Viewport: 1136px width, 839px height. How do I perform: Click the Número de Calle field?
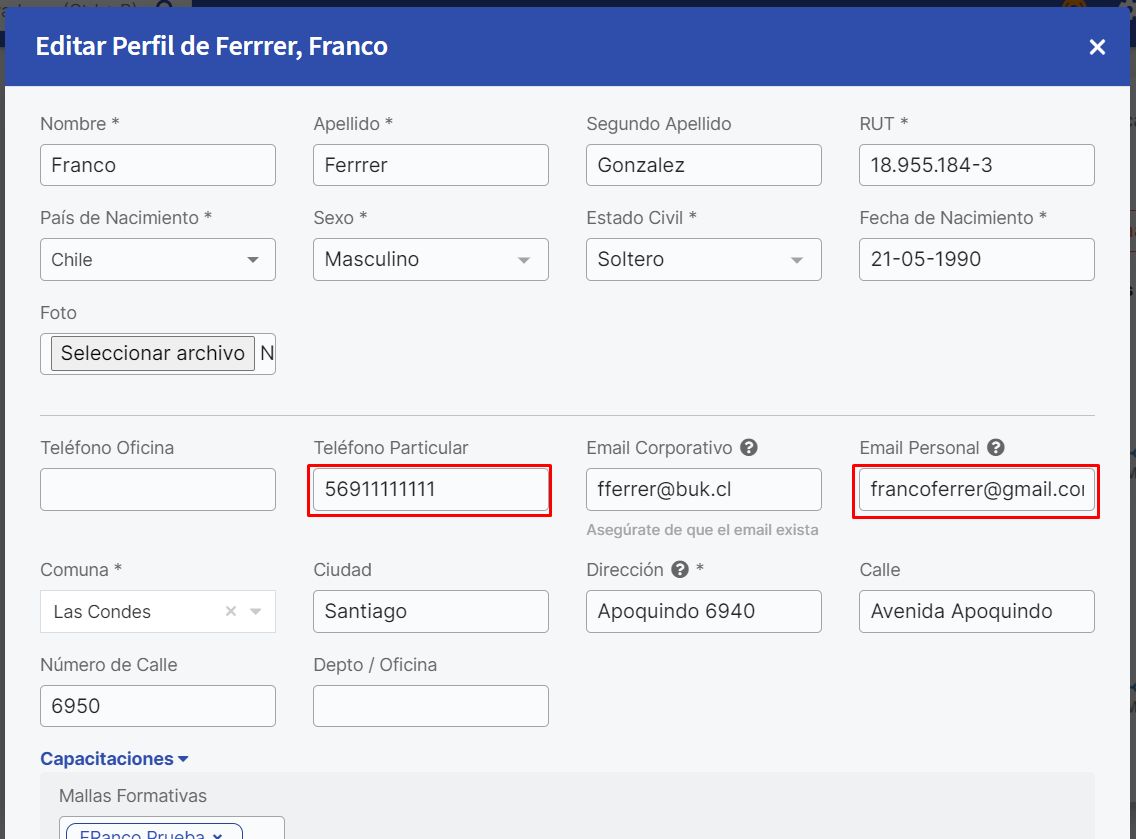[158, 706]
